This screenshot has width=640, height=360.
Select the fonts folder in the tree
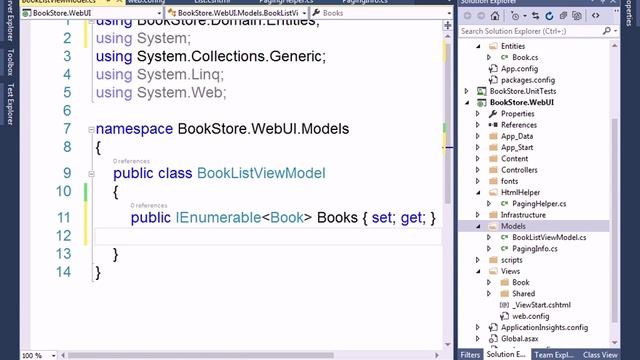(x=509, y=181)
